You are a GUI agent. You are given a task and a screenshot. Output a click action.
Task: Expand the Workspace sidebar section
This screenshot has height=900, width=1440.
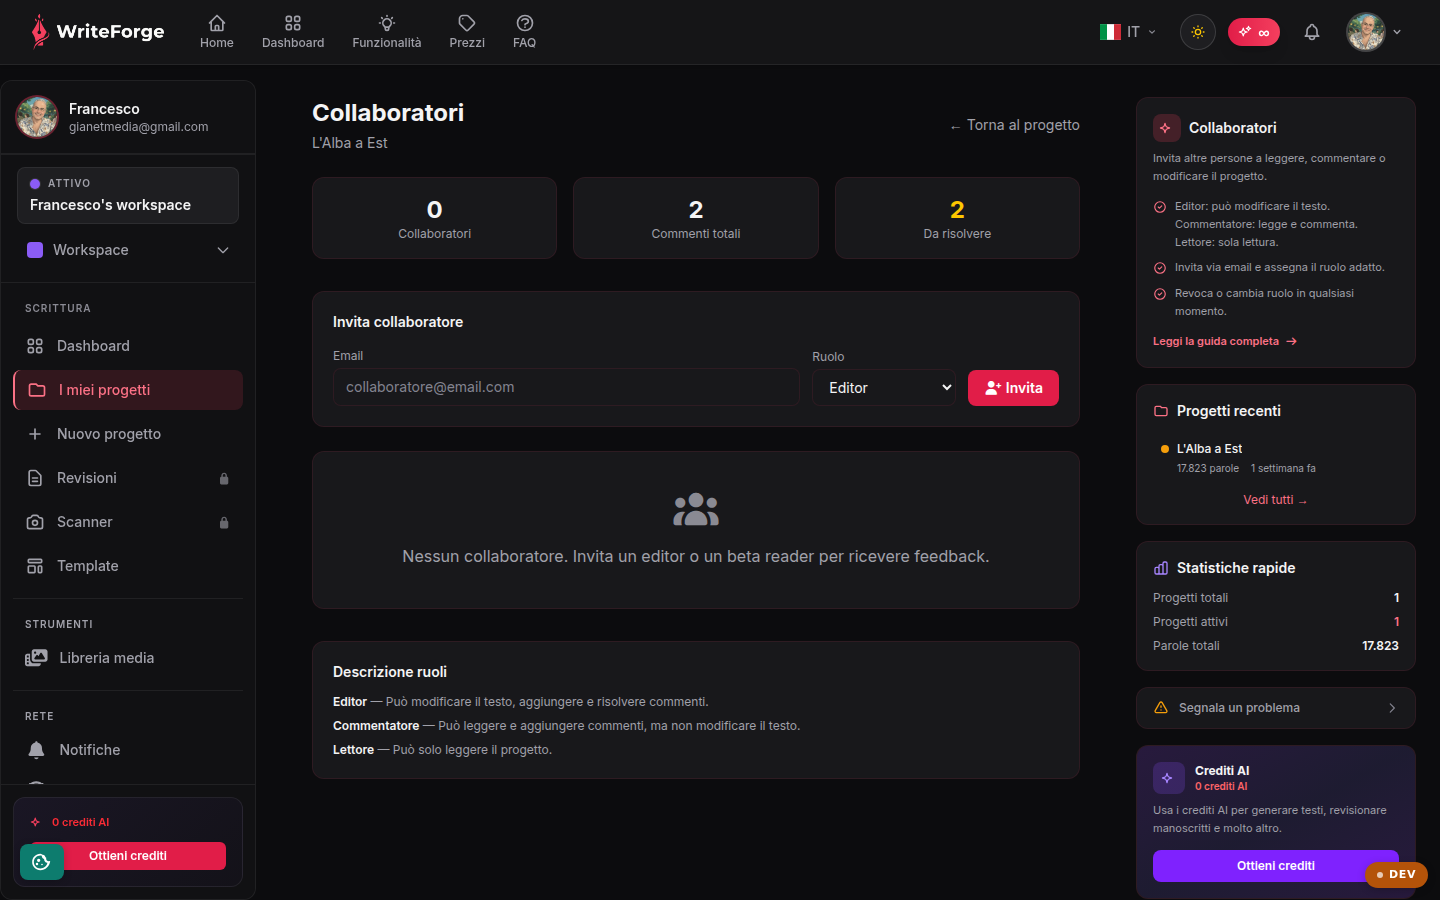[x=128, y=250]
